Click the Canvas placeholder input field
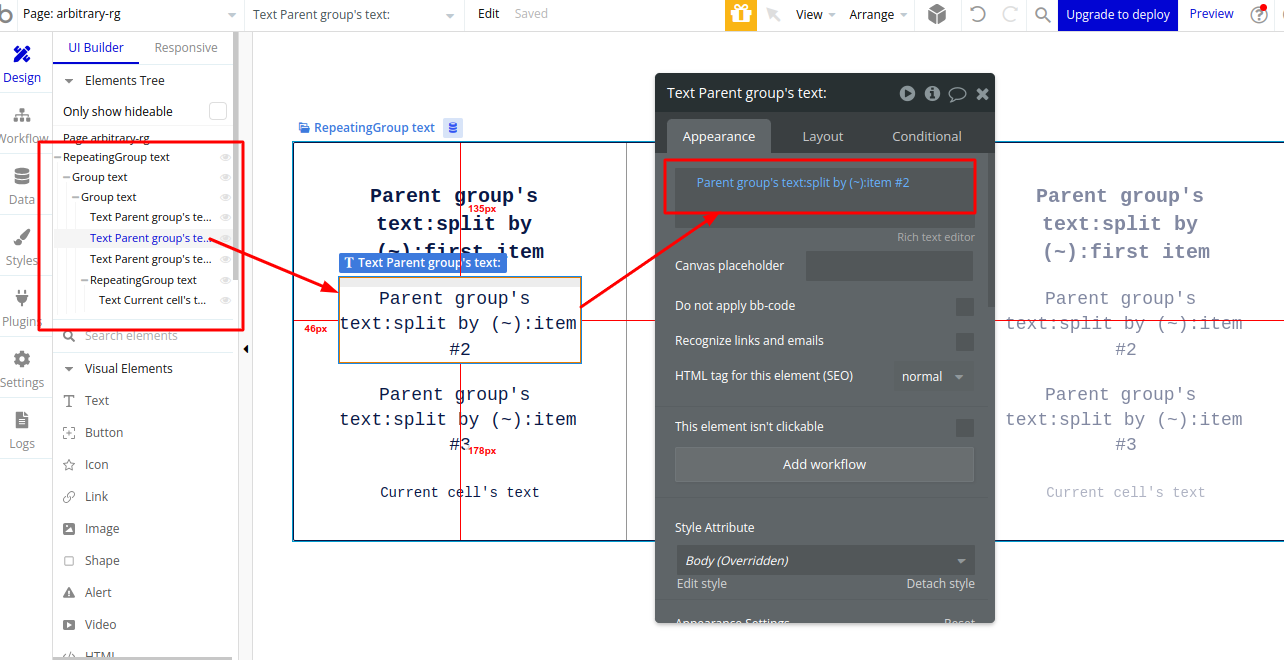This screenshot has width=1284, height=660. [x=889, y=266]
